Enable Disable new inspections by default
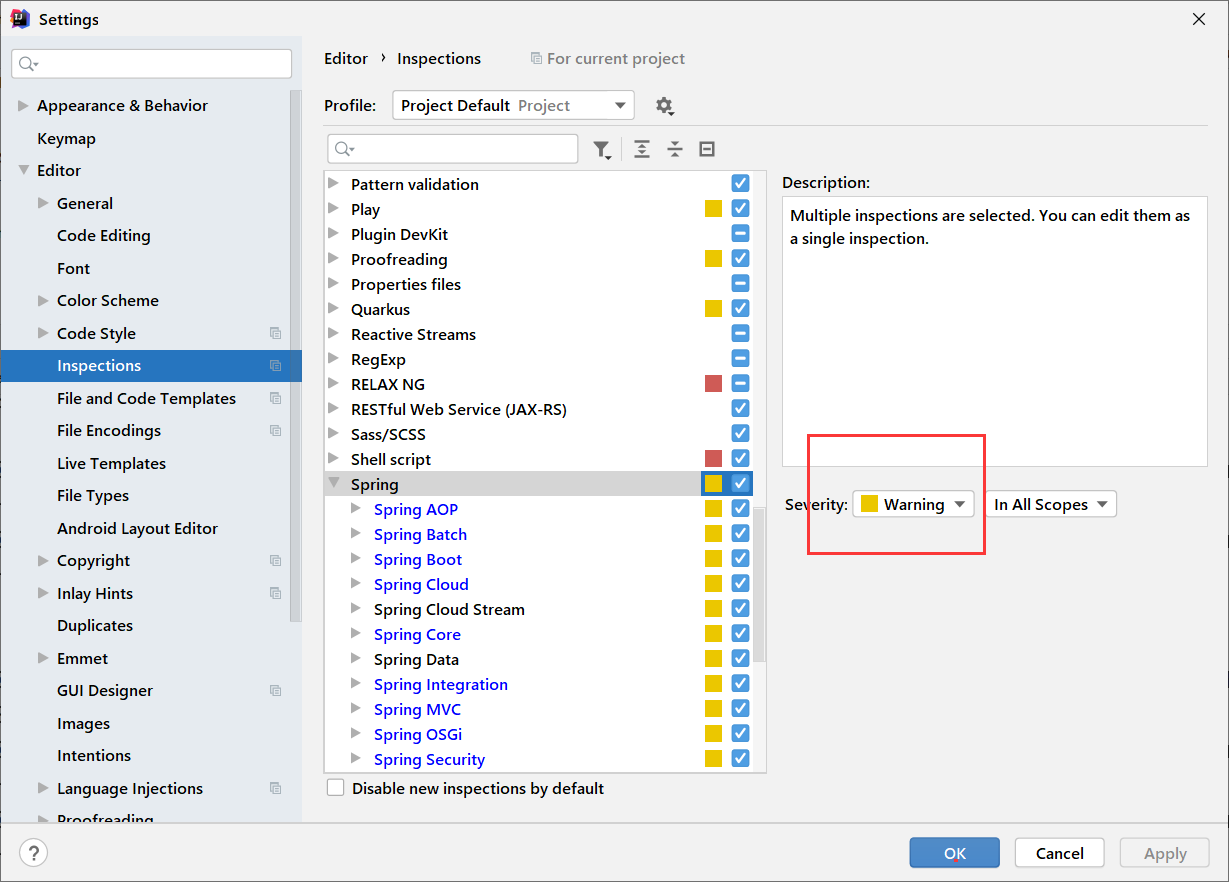This screenshot has width=1229, height=882. 336,788
